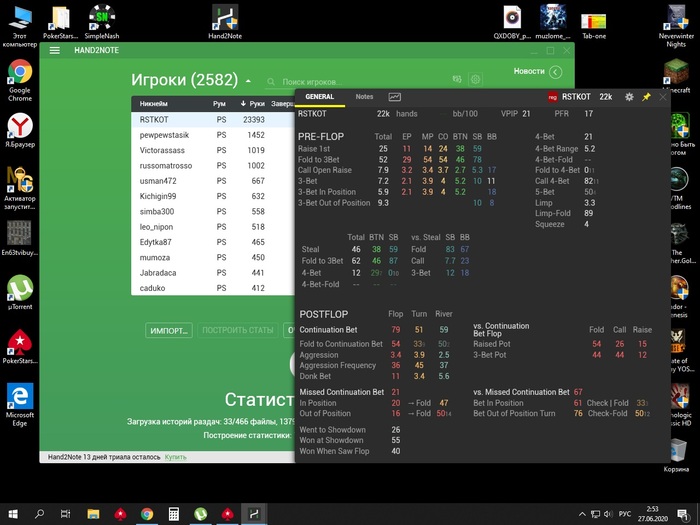Select player simba300 row

click(x=213, y=212)
